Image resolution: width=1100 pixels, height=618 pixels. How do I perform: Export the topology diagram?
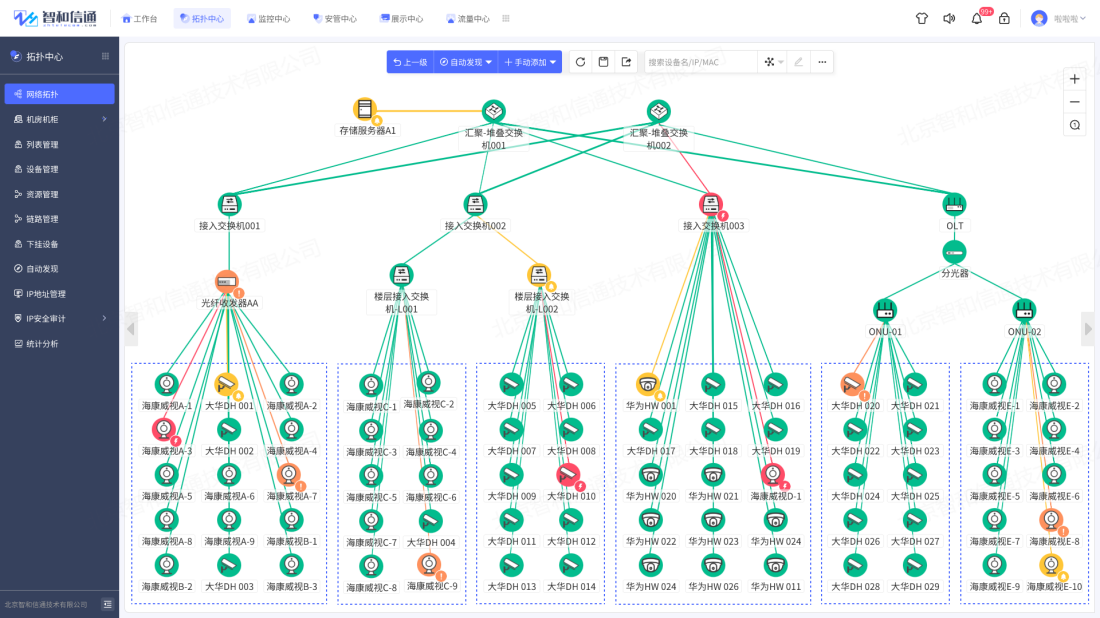[x=626, y=62]
